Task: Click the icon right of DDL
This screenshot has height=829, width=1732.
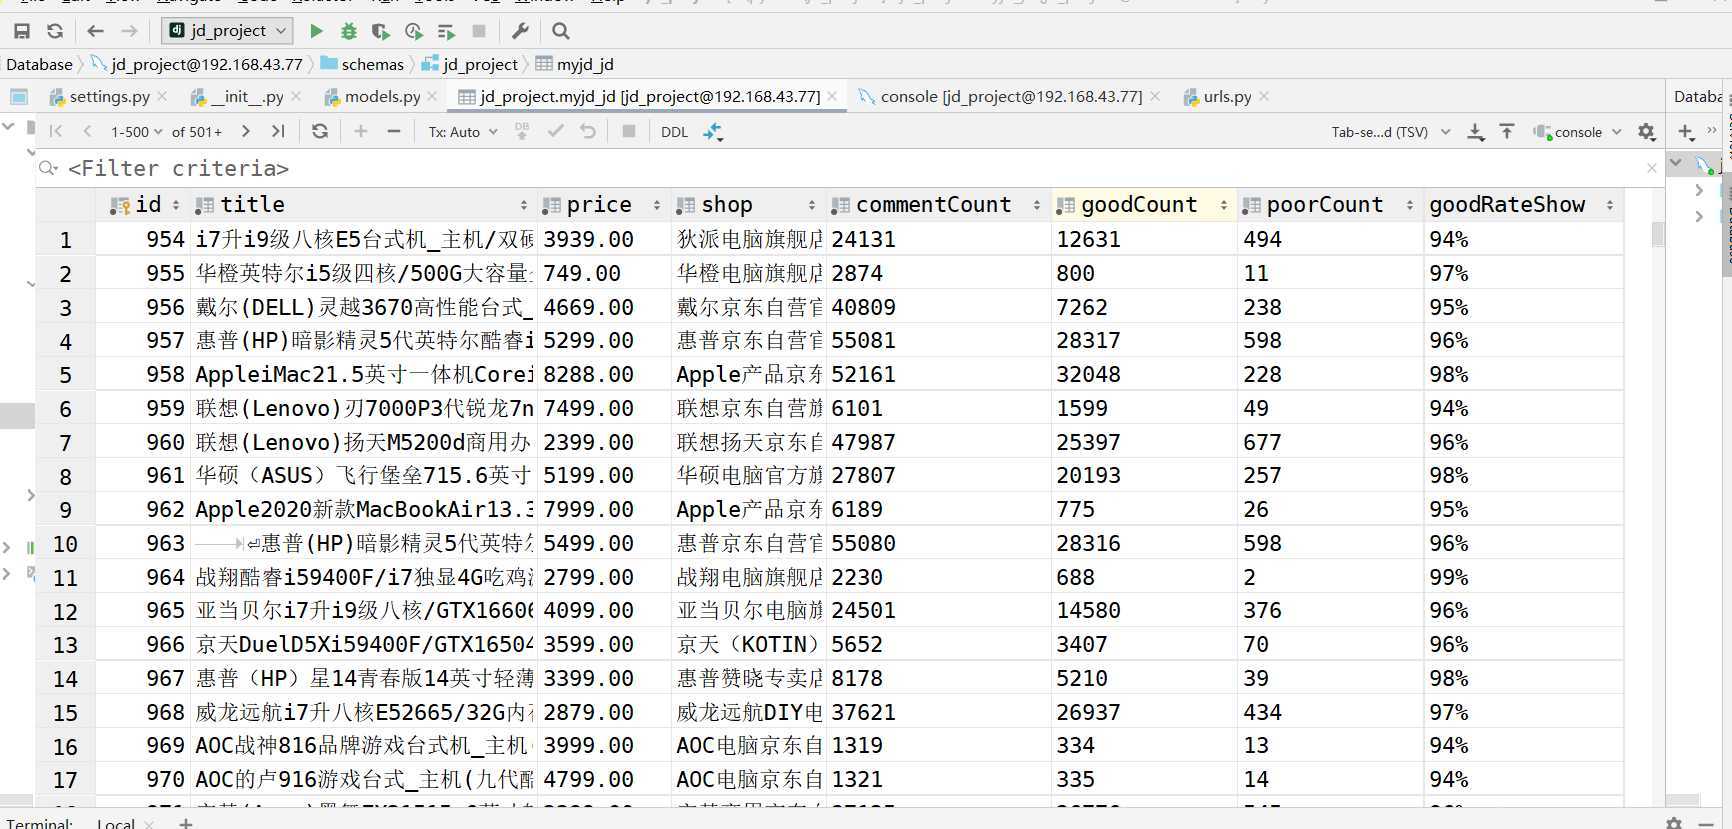Action: click(x=713, y=131)
